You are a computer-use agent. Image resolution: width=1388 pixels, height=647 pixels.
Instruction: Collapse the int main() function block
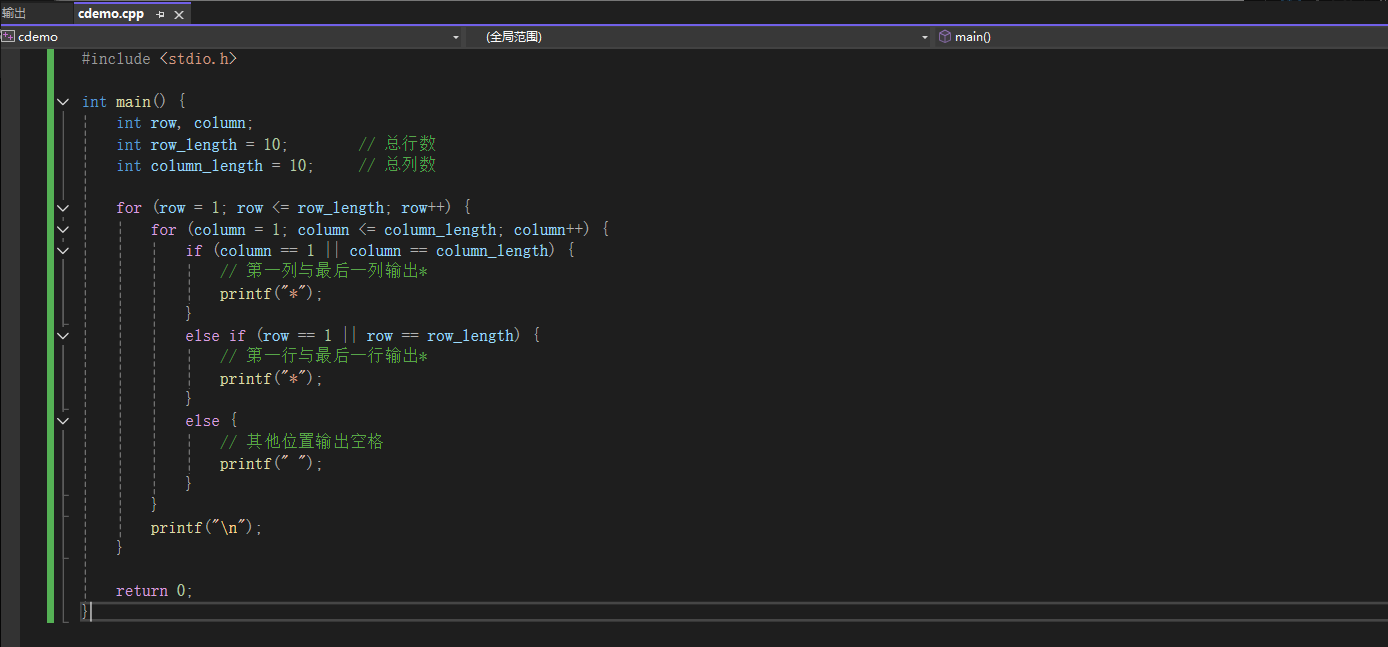[63, 102]
